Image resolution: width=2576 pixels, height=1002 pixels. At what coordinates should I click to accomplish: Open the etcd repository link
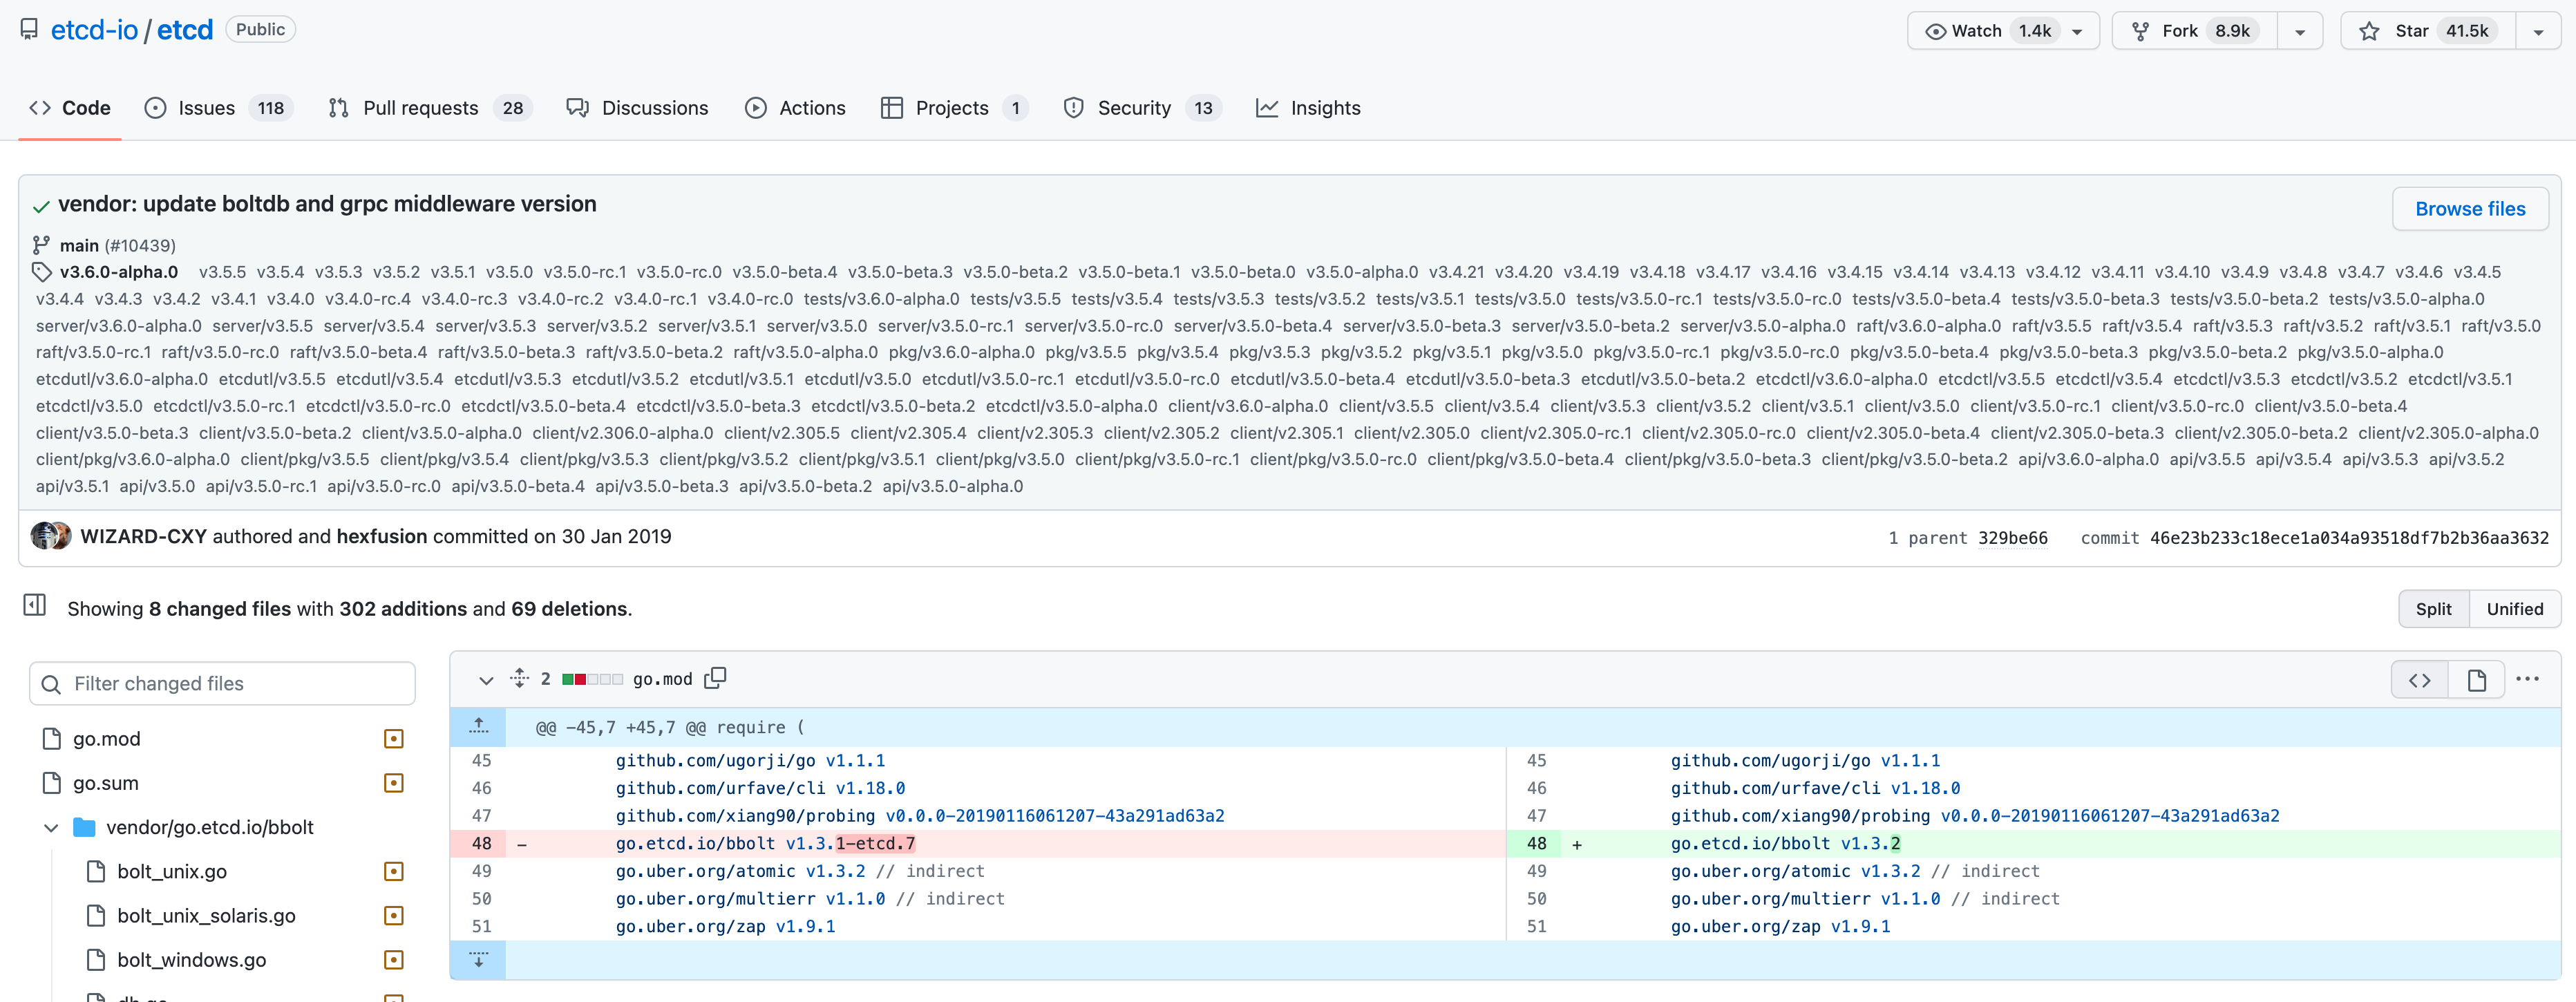tap(185, 30)
